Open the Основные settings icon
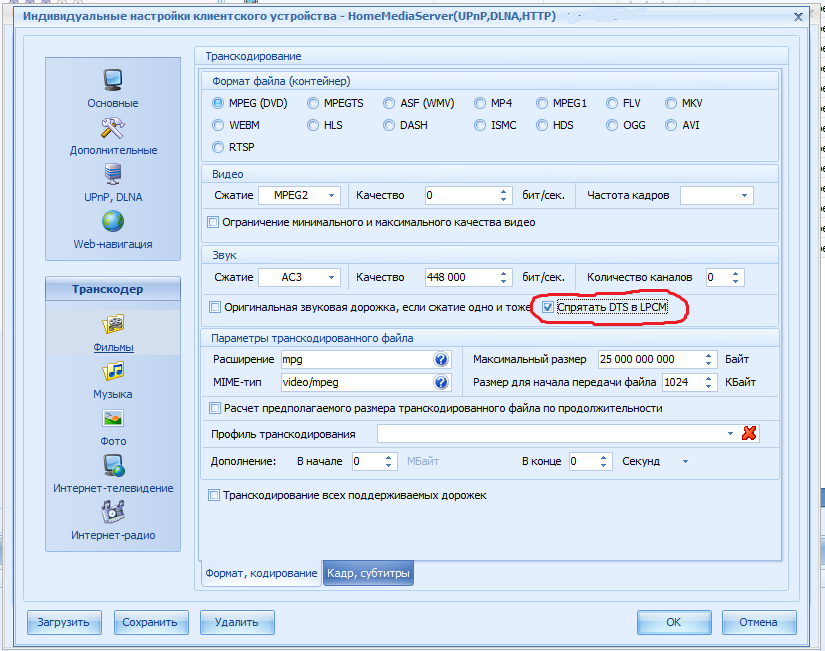Screen dimensions: 825x651 pyautogui.click(x=112, y=81)
